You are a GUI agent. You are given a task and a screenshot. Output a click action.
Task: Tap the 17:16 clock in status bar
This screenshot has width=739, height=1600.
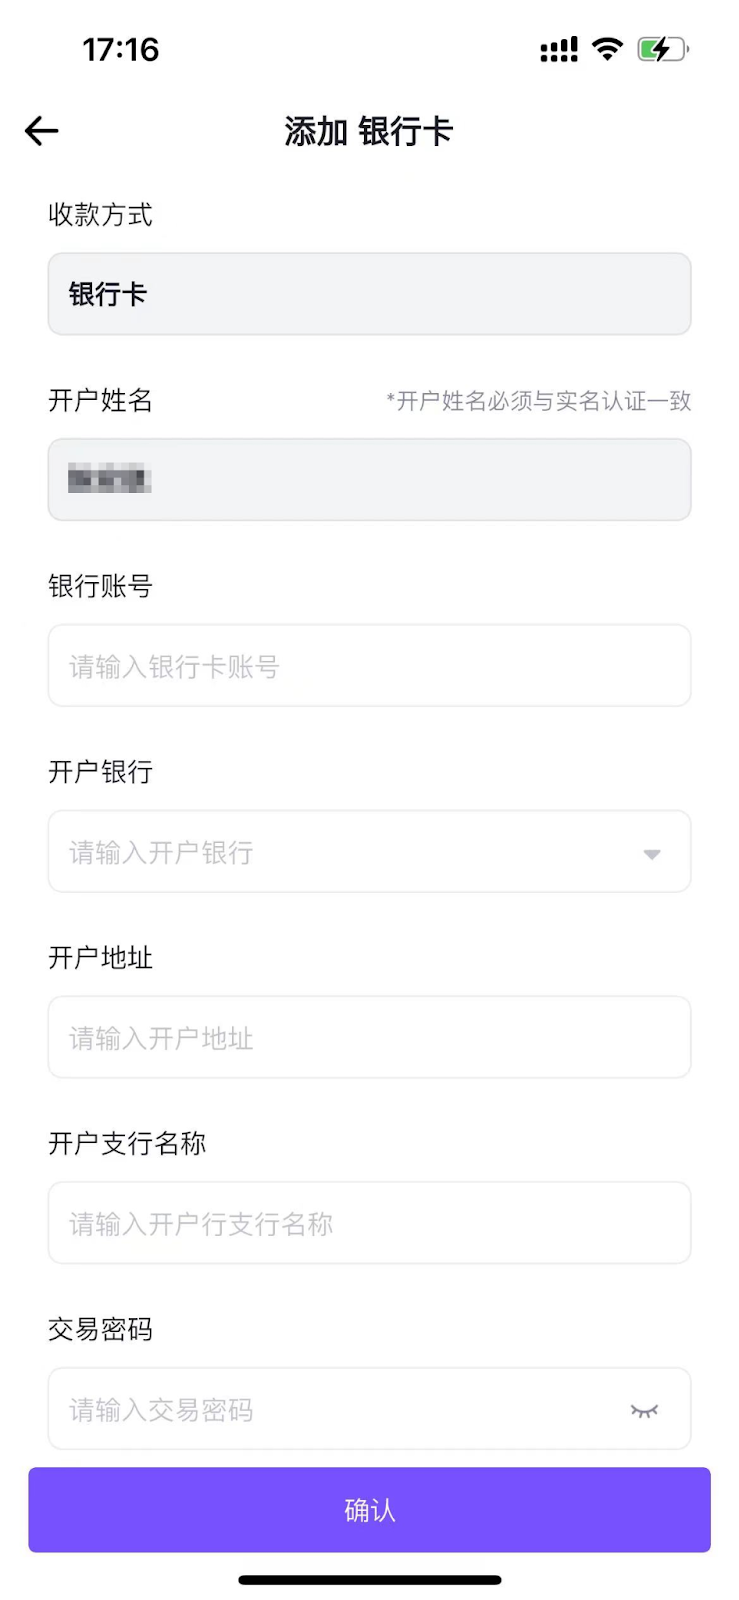tap(120, 49)
